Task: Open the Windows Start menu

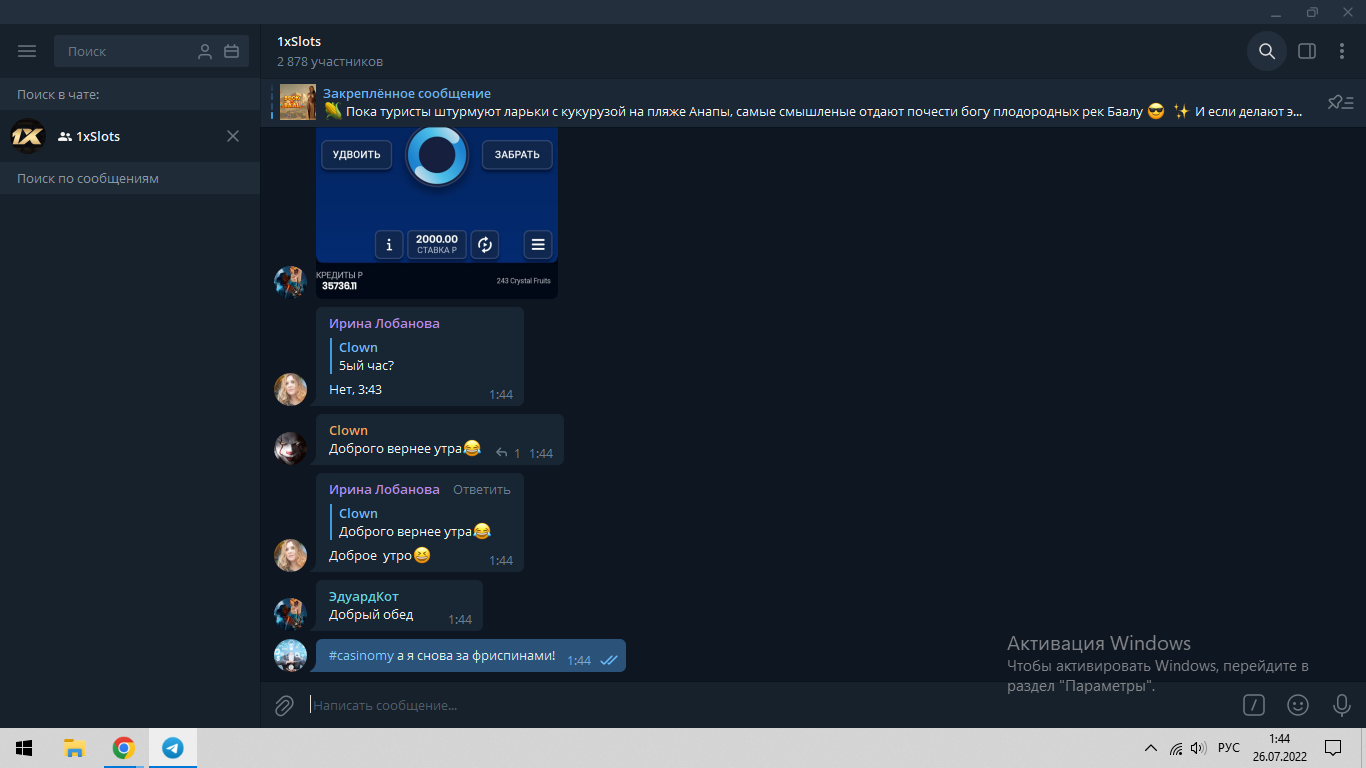Action: [24, 748]
